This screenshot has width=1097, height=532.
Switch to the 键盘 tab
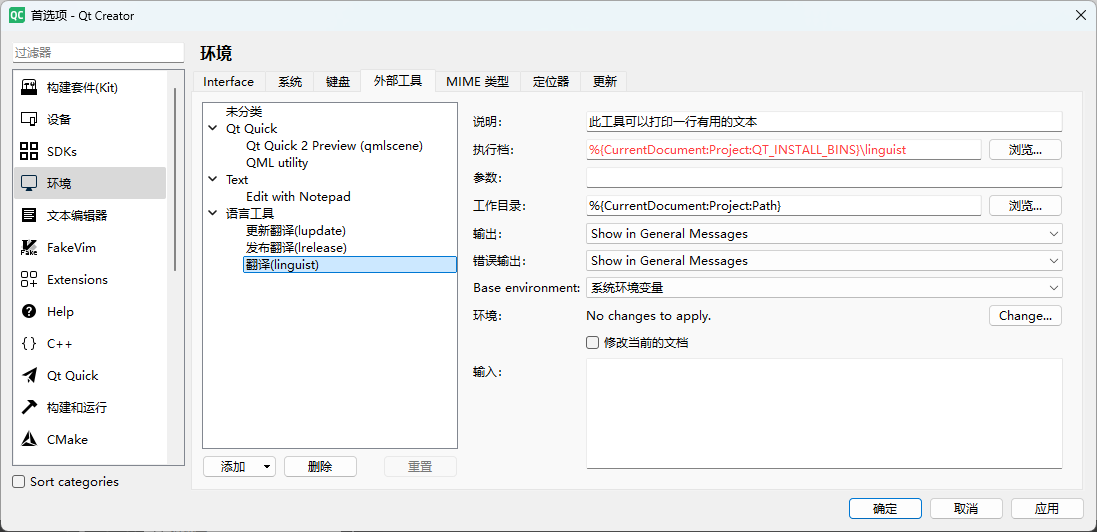pyautogui.click(x=338, y=82)
